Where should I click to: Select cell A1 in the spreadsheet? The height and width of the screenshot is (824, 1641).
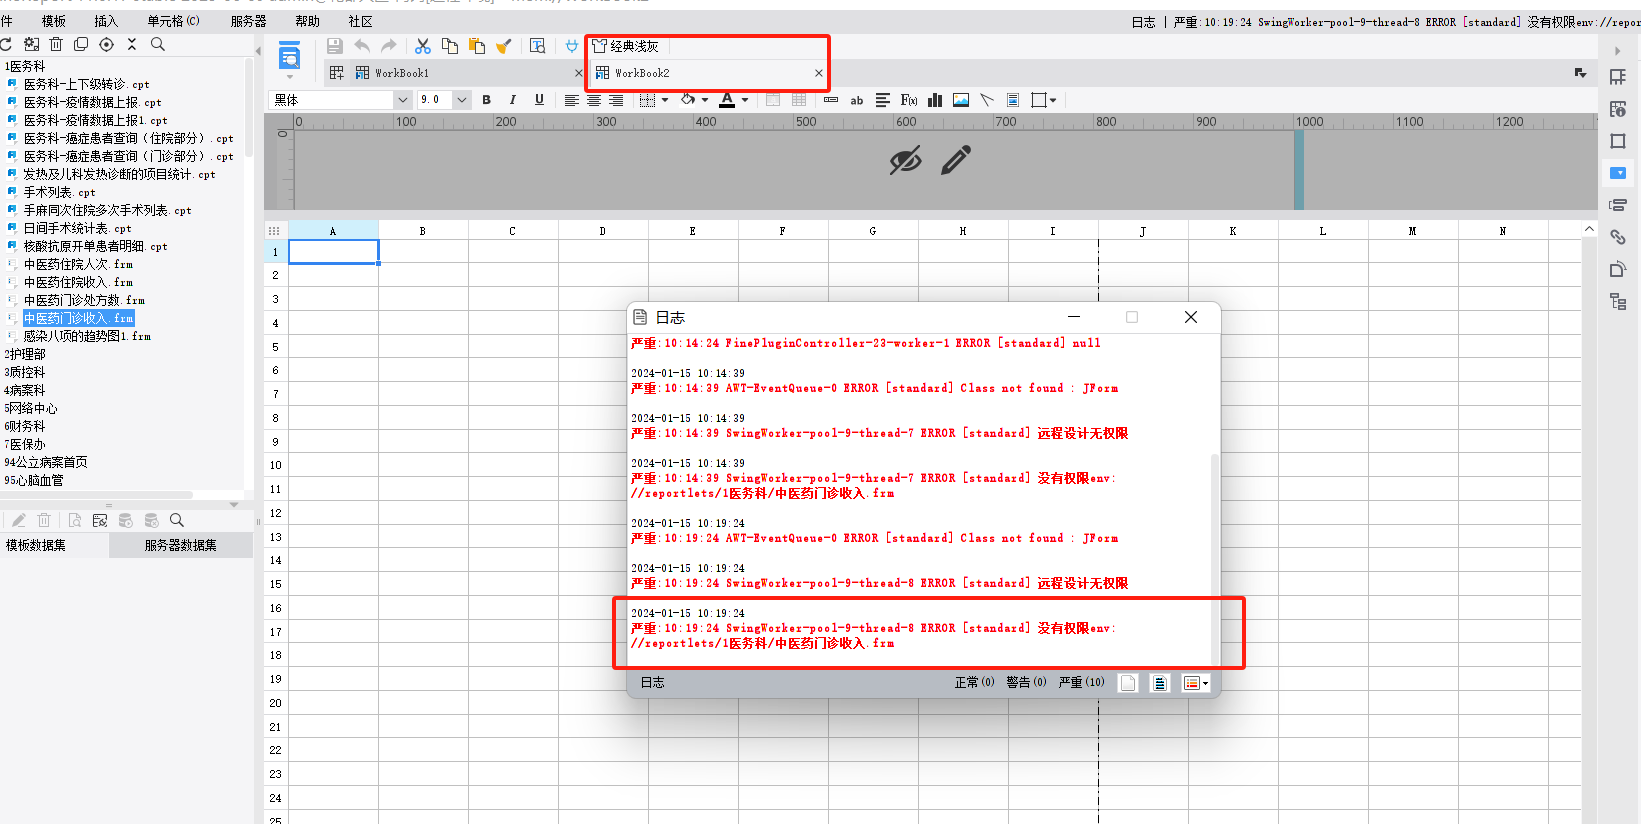pyautogui.click(x=333, y=252)
